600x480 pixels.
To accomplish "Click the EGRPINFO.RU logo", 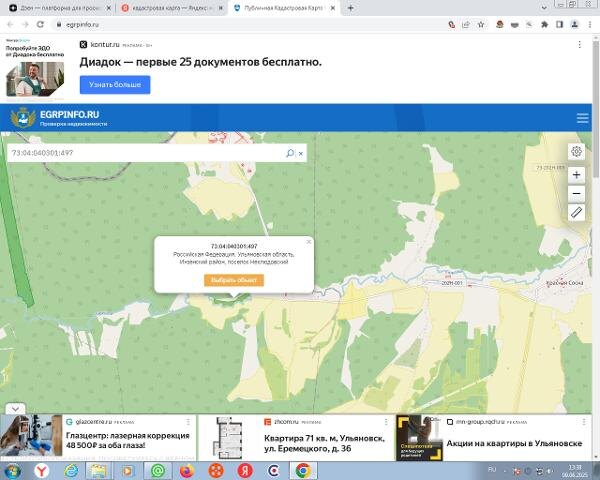I will coord(59,118).
